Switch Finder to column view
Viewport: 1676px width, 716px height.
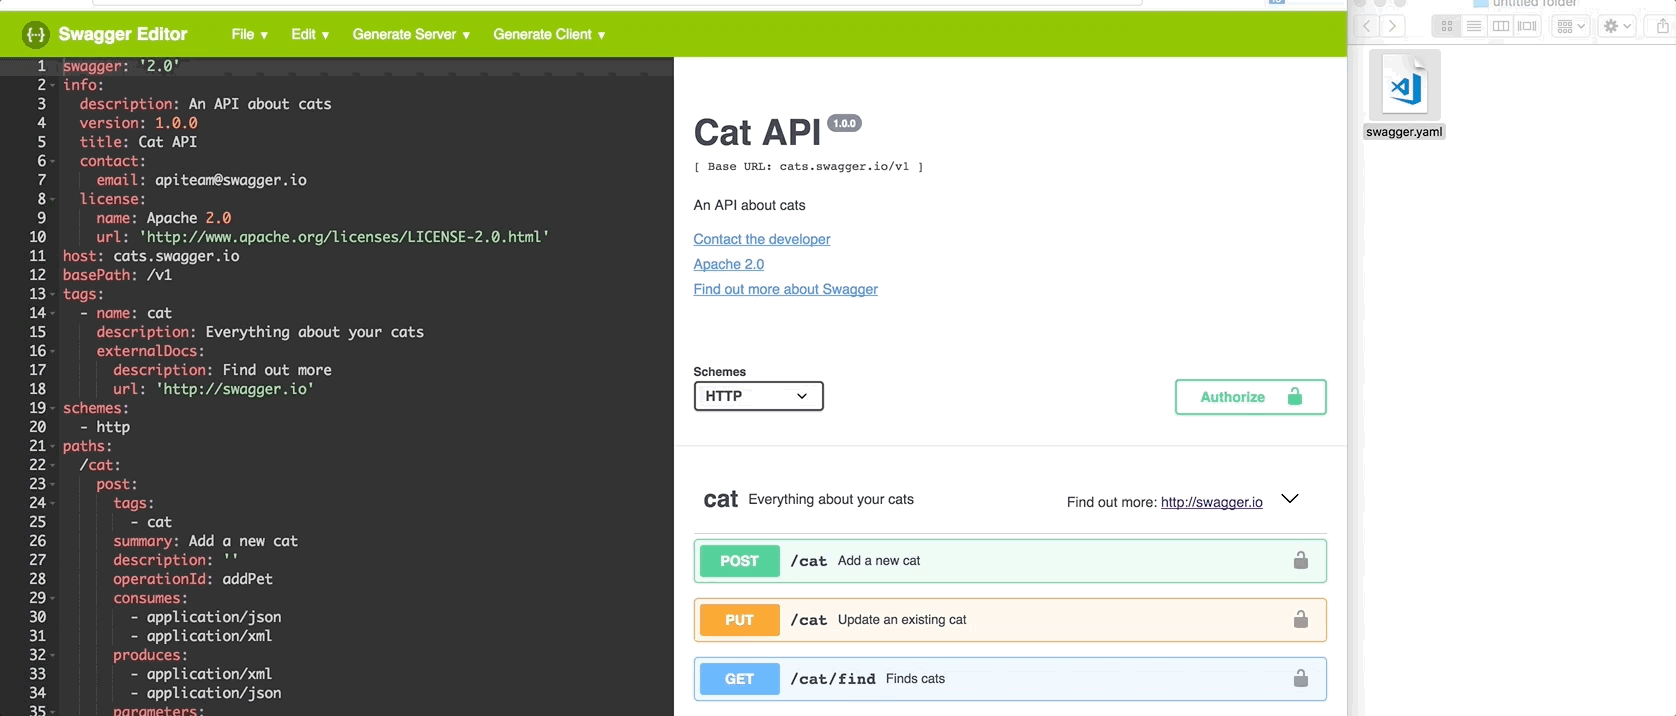point(1500,26)
